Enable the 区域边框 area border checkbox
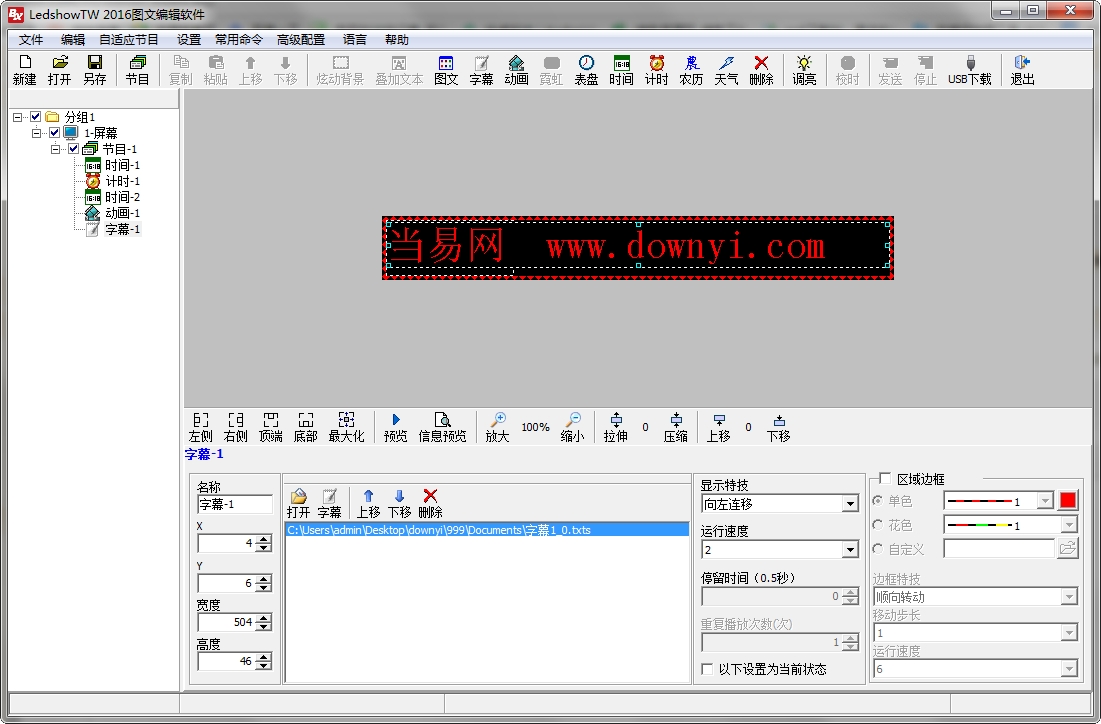This screenshot has width=1101, height=724. click(x=886, y=478)
